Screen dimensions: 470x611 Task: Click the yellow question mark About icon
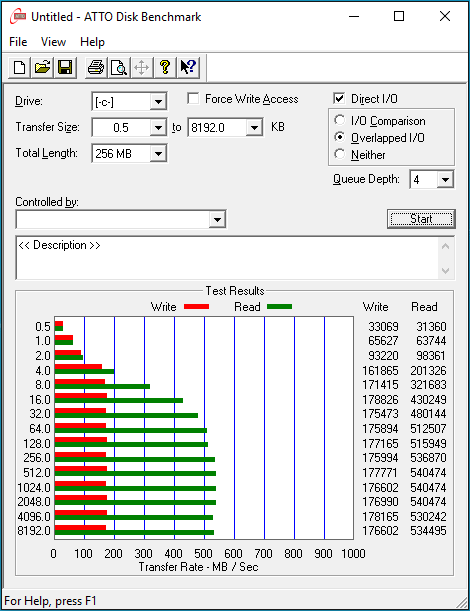click(165, 67)
